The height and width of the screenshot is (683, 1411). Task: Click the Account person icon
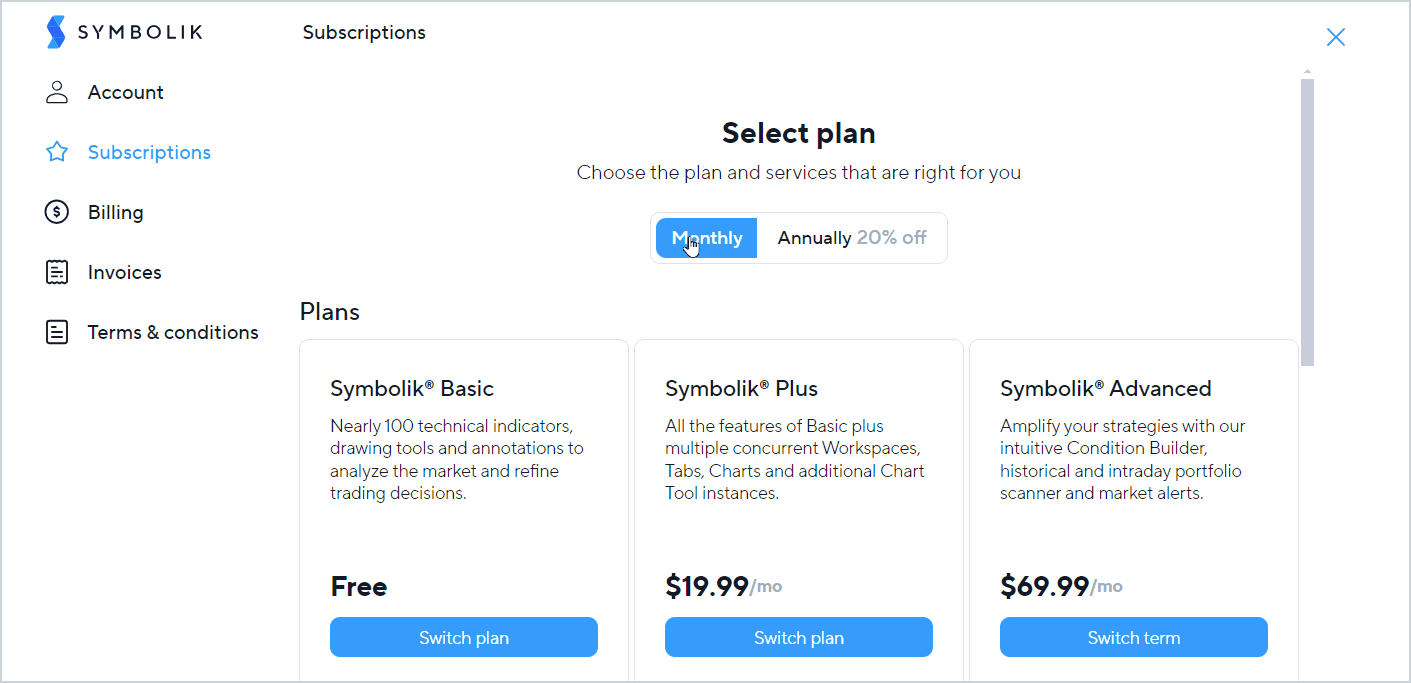pyautogui.click(x=57, y=92)
